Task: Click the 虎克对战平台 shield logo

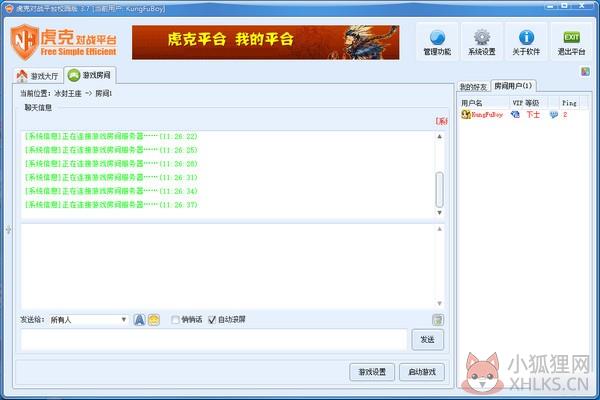Action: point(24,42)
